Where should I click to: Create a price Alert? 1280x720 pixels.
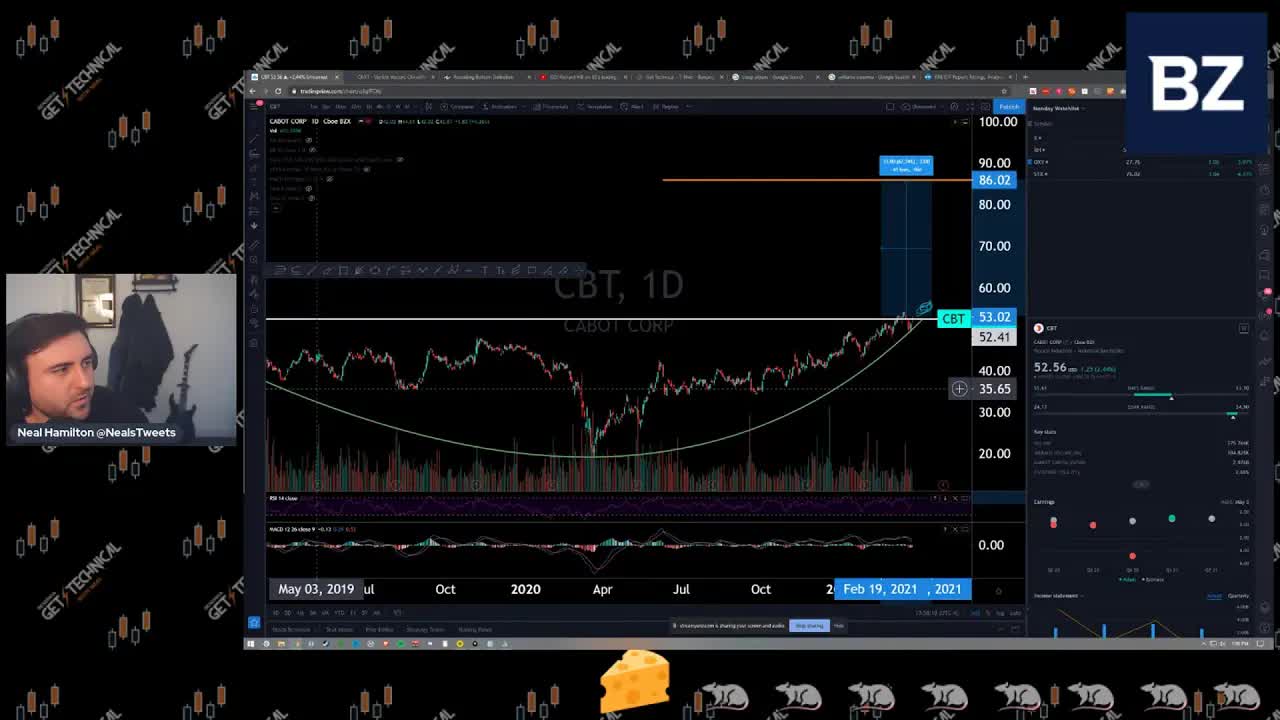634,107
